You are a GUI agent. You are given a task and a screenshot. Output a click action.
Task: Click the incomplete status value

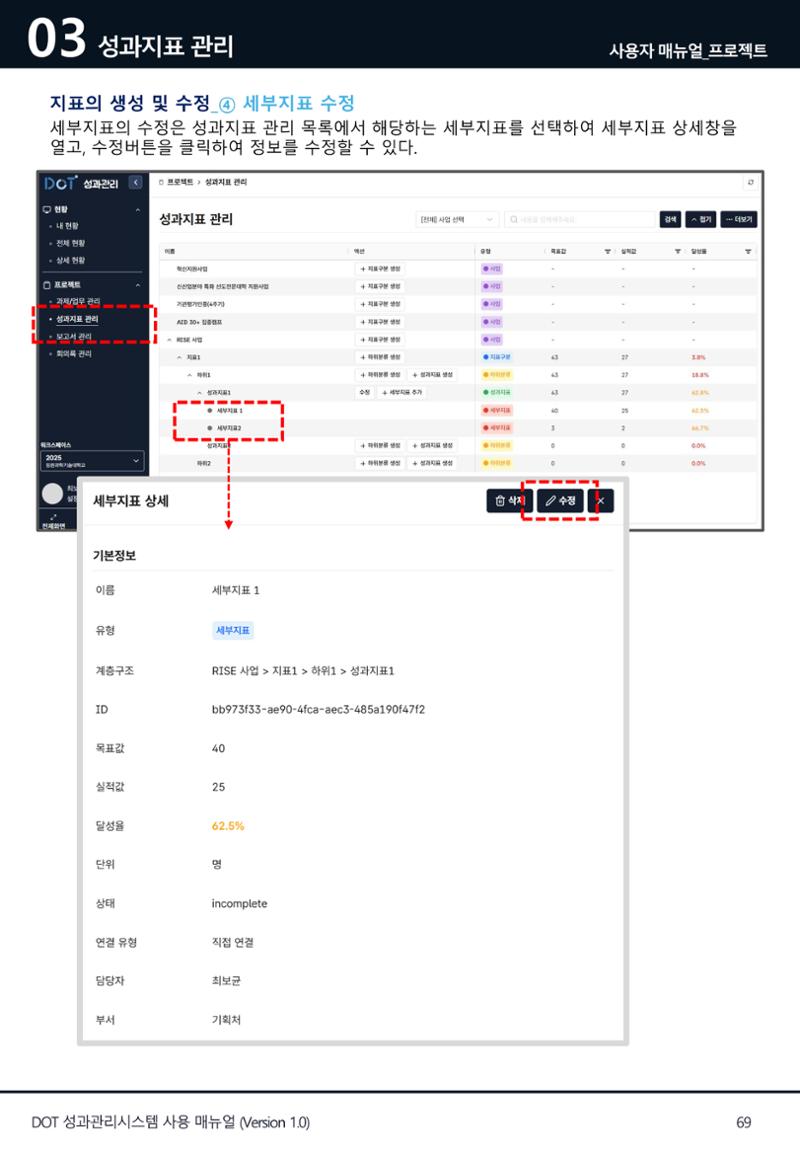click(239, 904)
